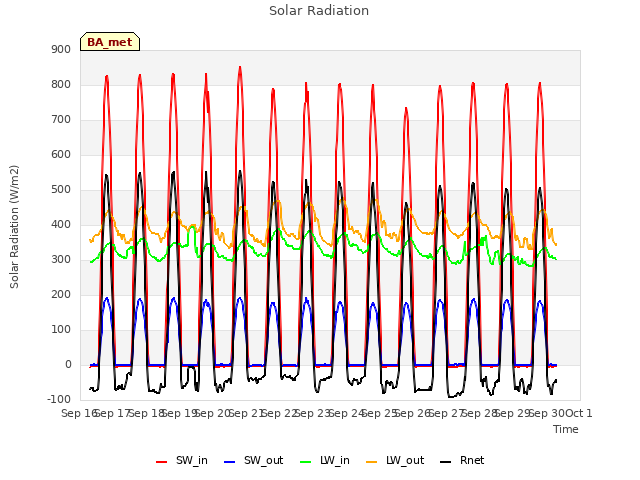Click the Sep 21 x-axis tick label
Image resolution: width=640 pixels, height=480 pixels.
coord(247,413)
